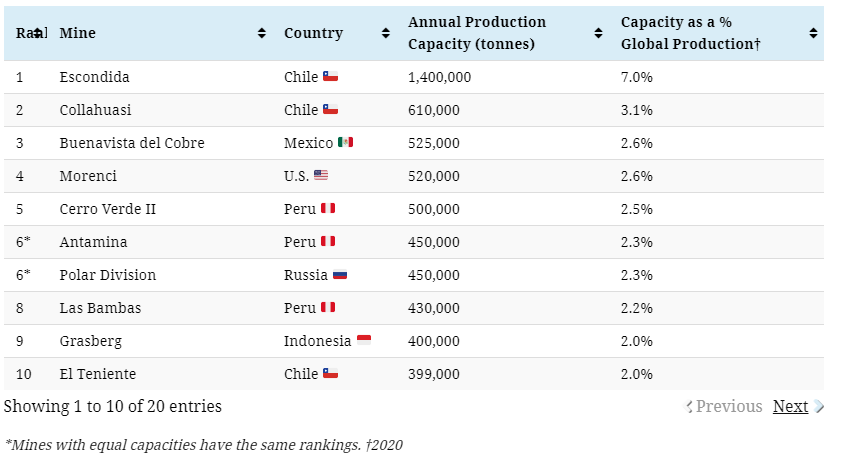Click the Peru flag in Las Bambas row
The height and width of the screenshot is (465, 841).
[x=328, y=308]
